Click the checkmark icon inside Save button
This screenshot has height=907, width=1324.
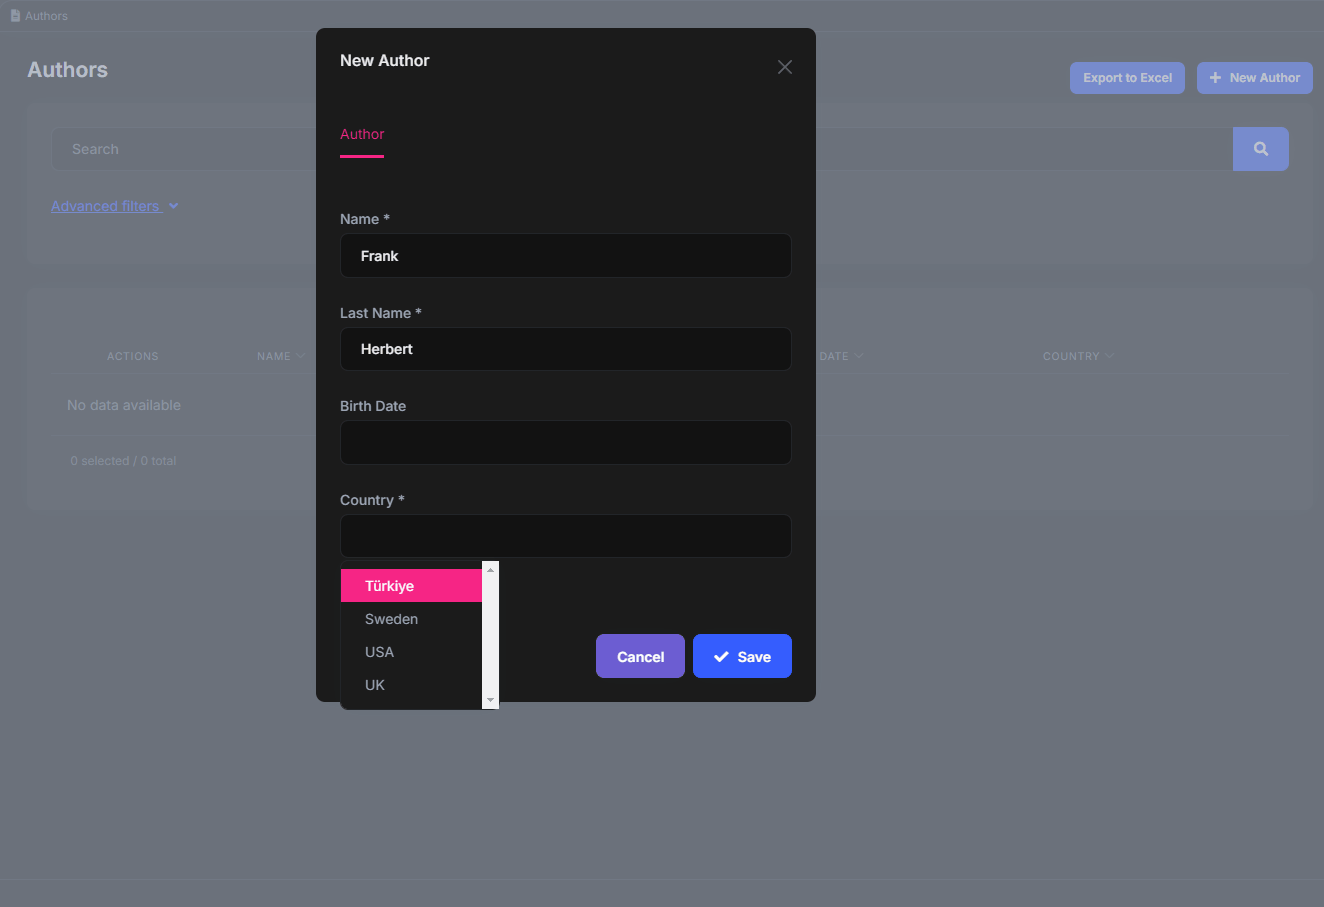click(x=721, y=656)
